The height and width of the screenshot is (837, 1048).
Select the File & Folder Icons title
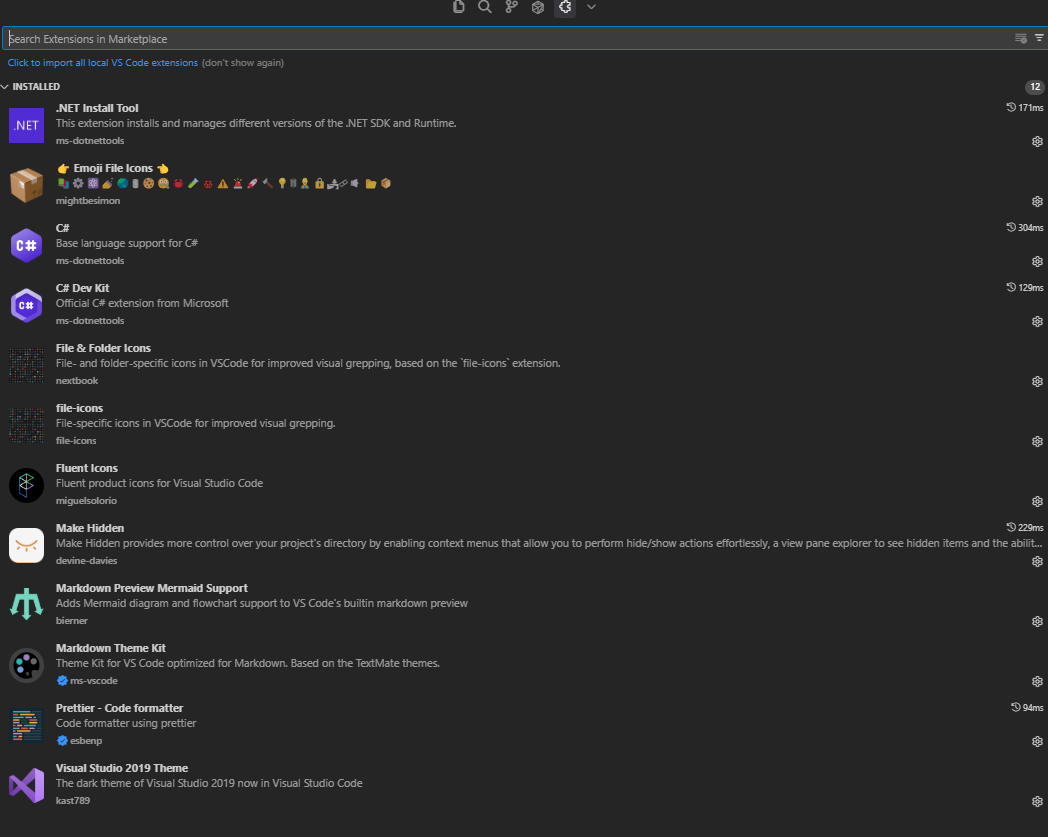pos(103,348)
